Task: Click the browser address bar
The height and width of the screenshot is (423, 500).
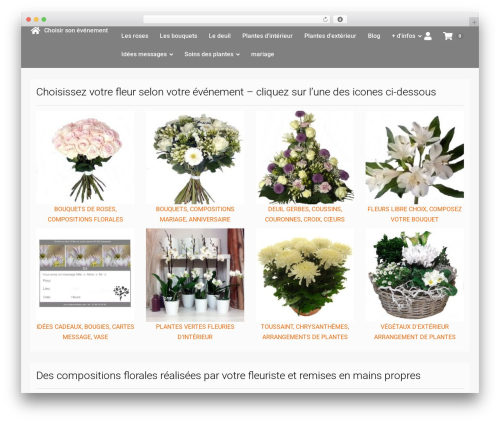Action: (236, 19)
